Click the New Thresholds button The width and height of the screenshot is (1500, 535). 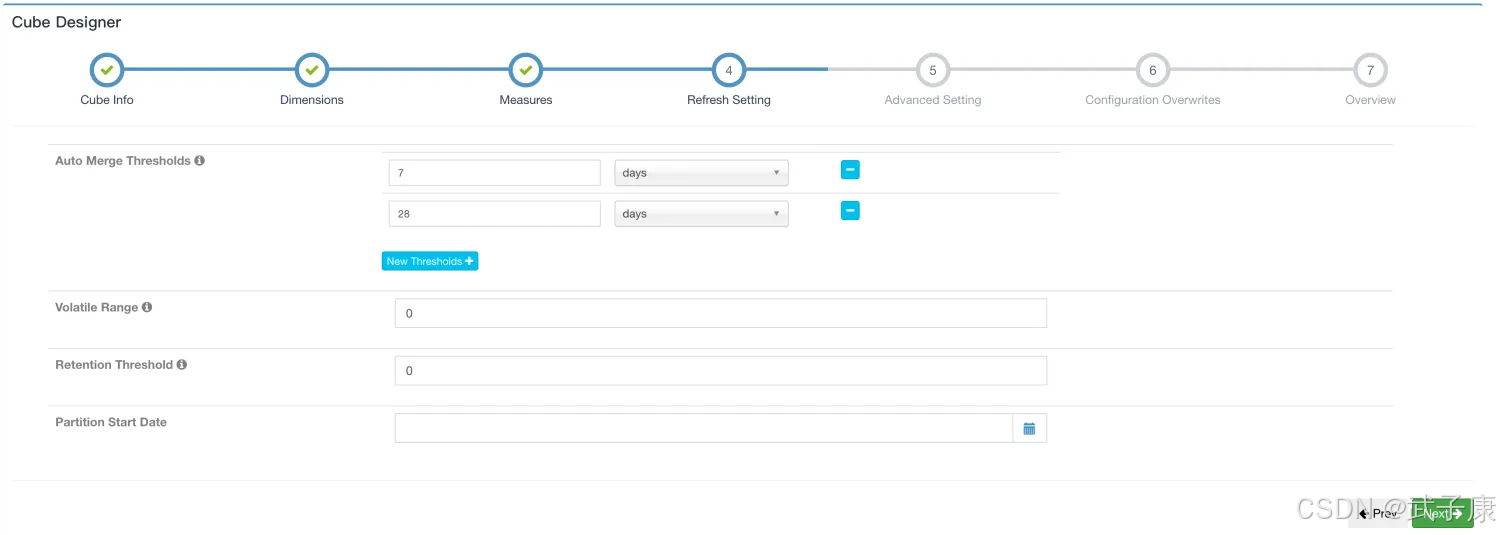click(x=430, y=261)
